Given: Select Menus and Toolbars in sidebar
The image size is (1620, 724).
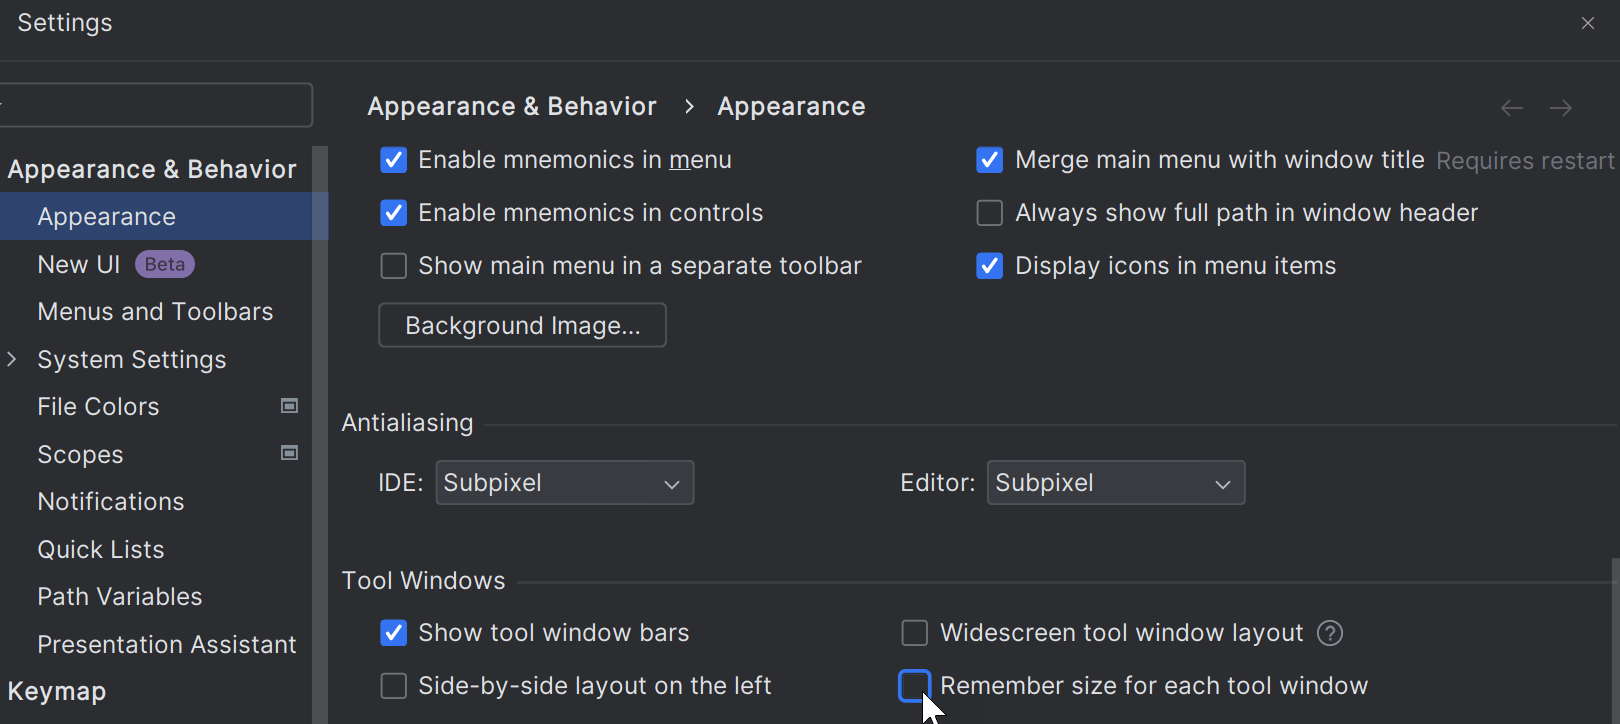Looking at the screenshot, I should [x=155, y=312].
